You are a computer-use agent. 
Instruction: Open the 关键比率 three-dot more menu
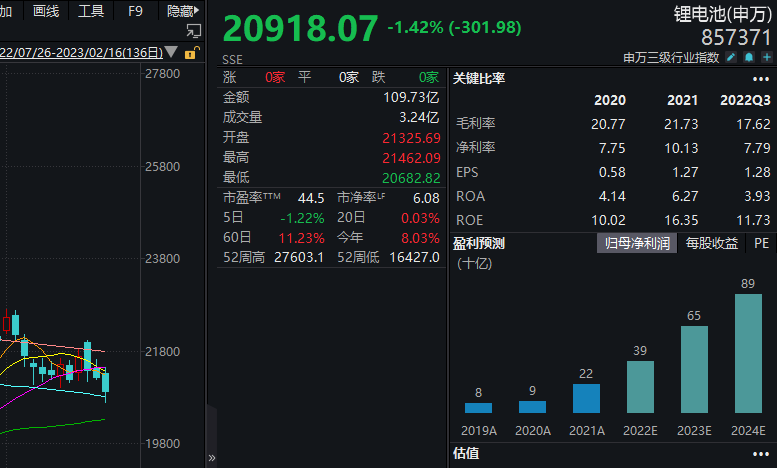tap(761, 79)
